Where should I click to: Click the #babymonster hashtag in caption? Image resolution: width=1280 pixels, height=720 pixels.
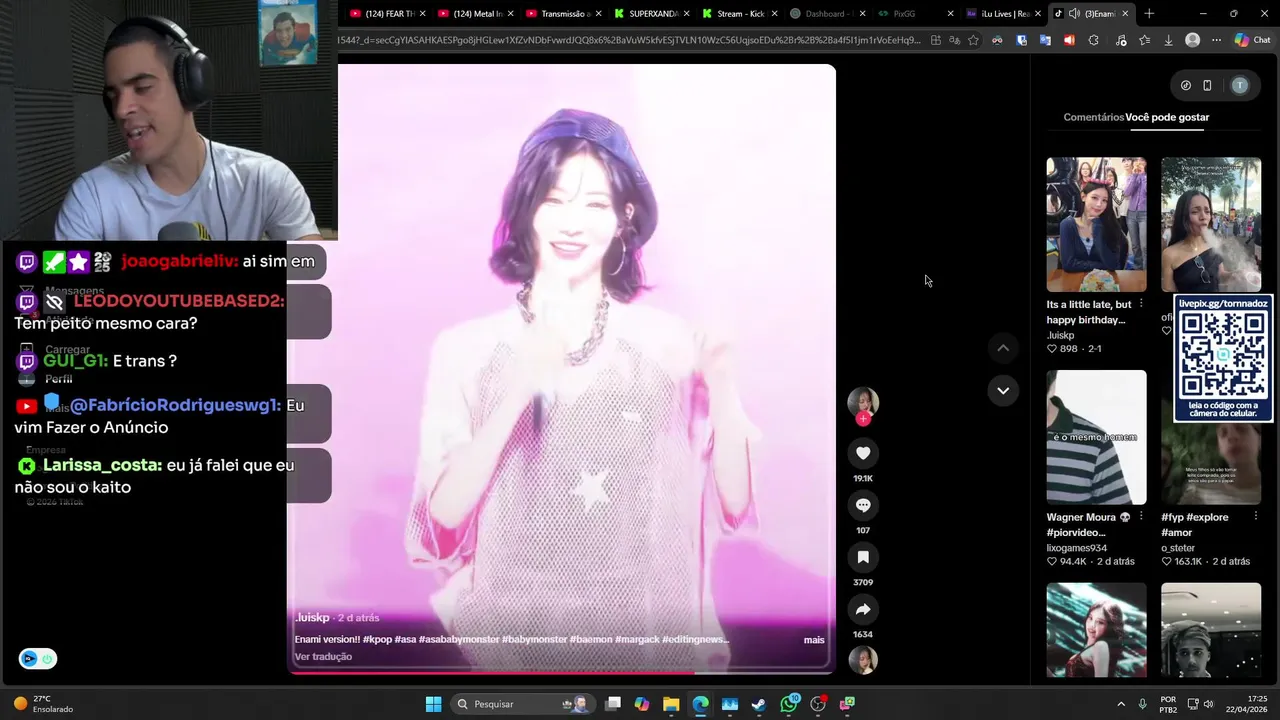click(x=536, y=640)
